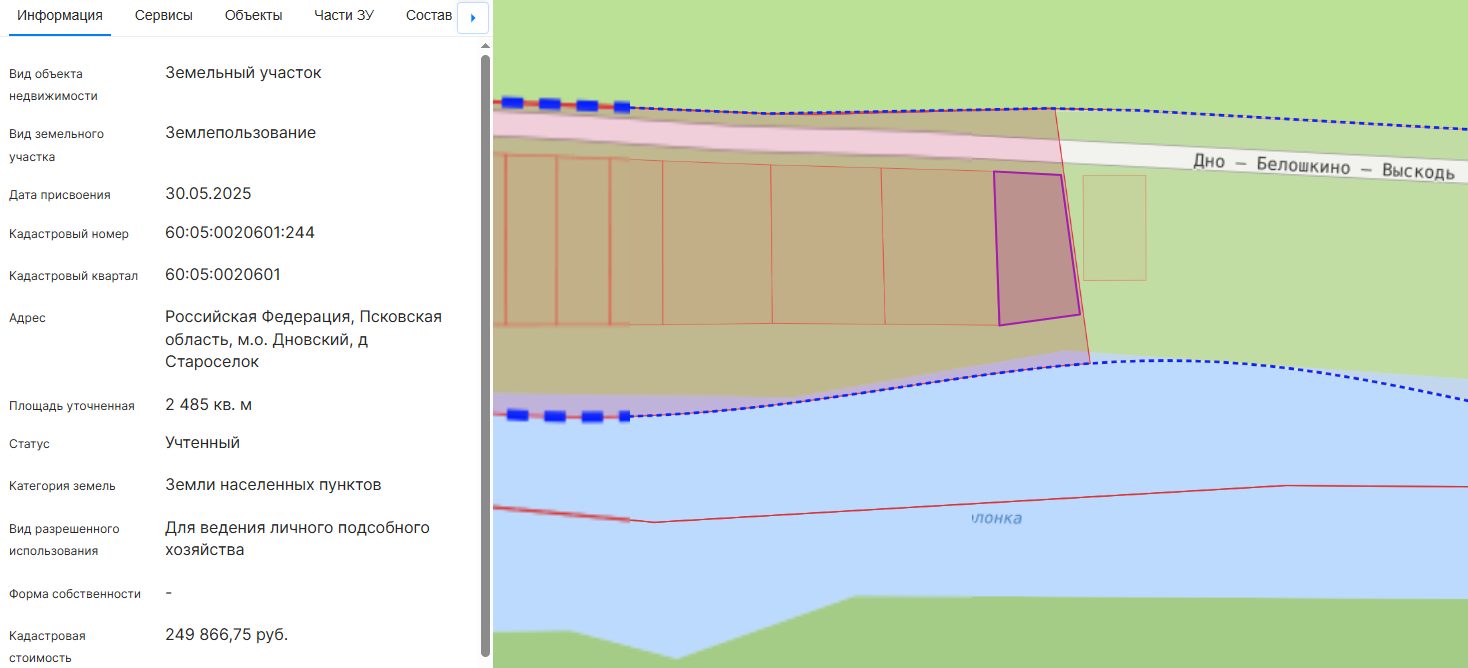Click the label Кадастровый номер
This screenshot has width=1468, height=668.
tap(69, 234)
